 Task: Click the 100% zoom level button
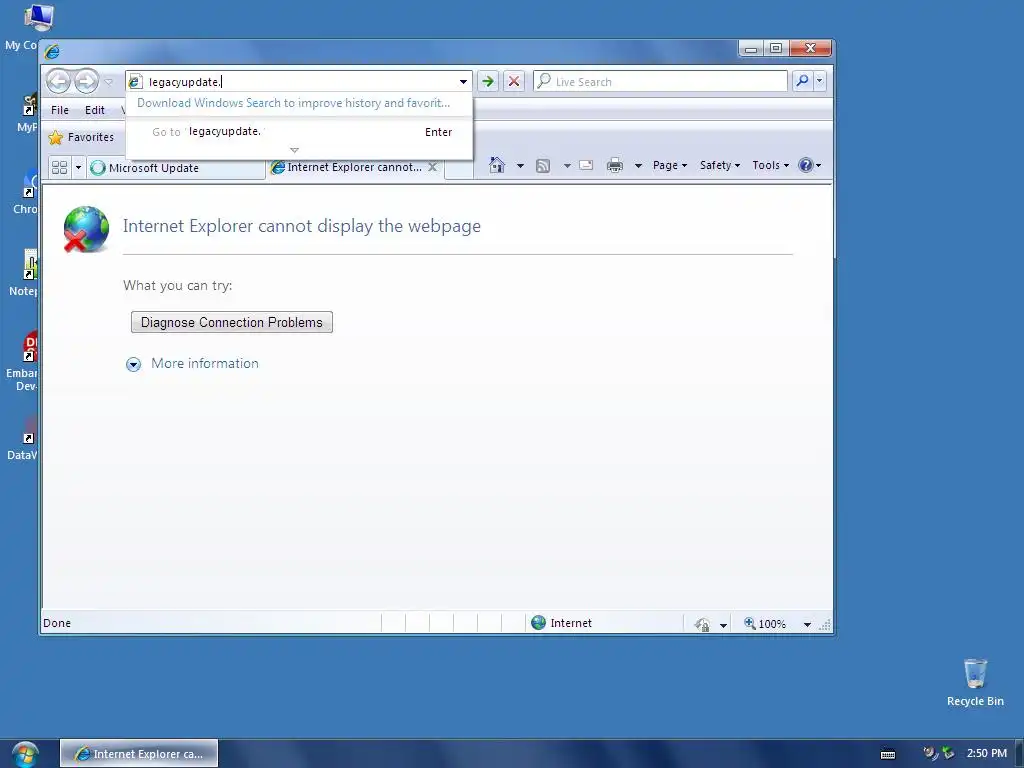pyautogui.click(x=765, y=624)
